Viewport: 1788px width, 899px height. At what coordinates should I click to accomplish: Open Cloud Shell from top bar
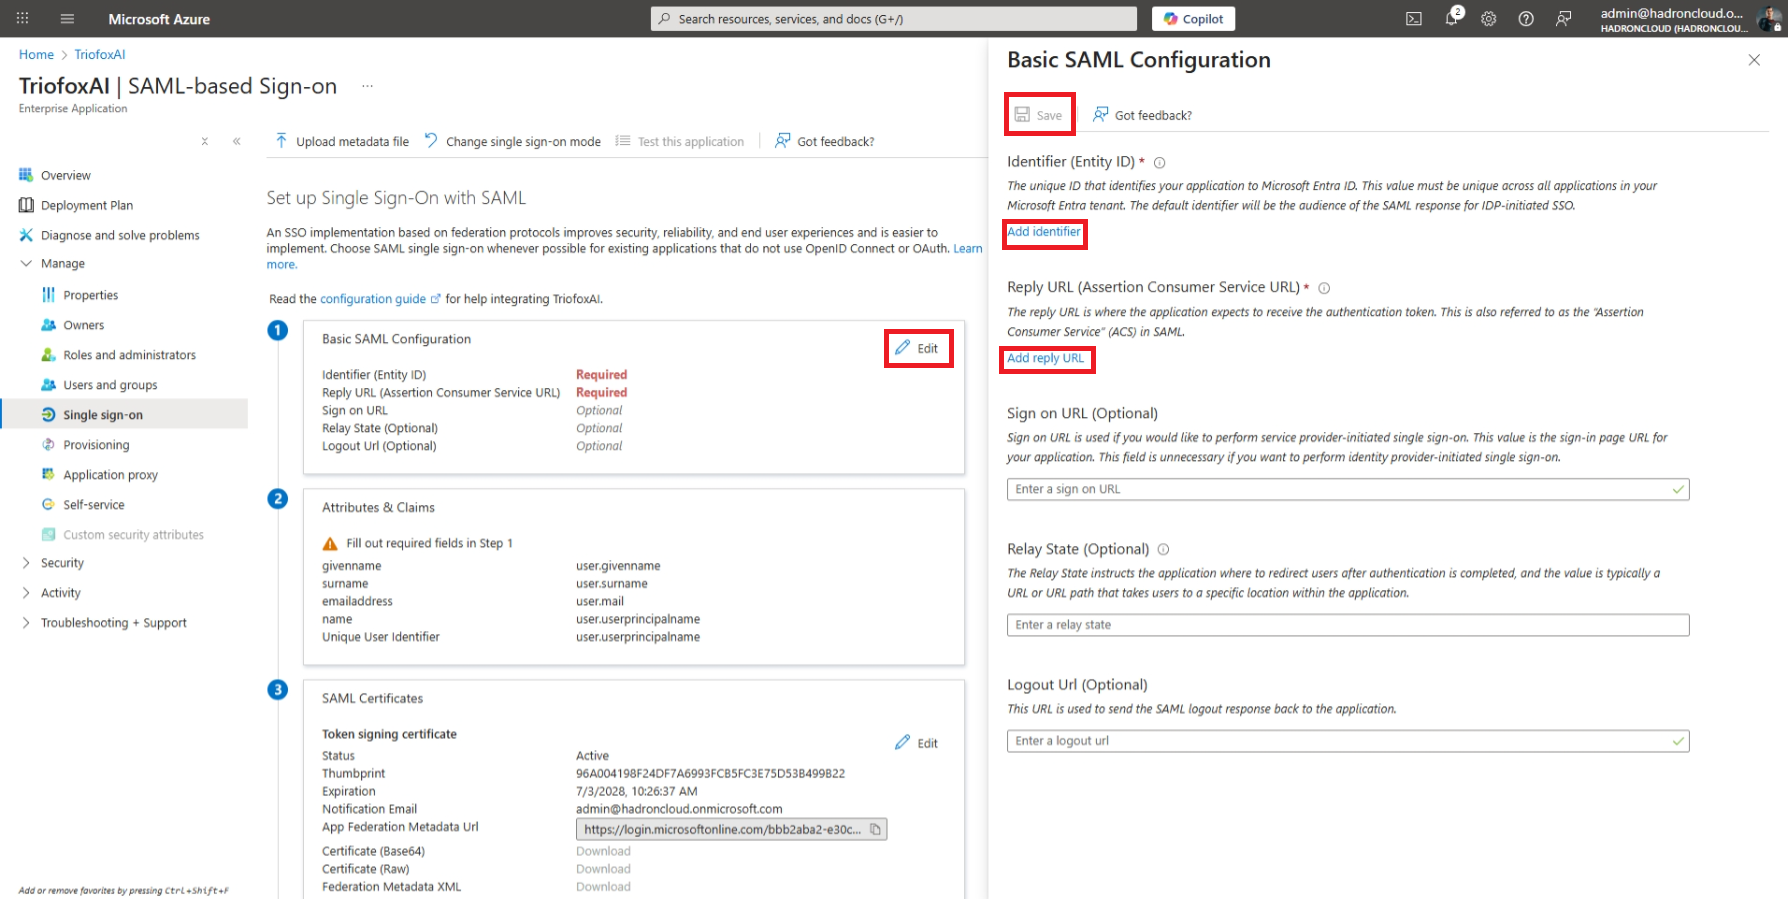coord(1414,18)
